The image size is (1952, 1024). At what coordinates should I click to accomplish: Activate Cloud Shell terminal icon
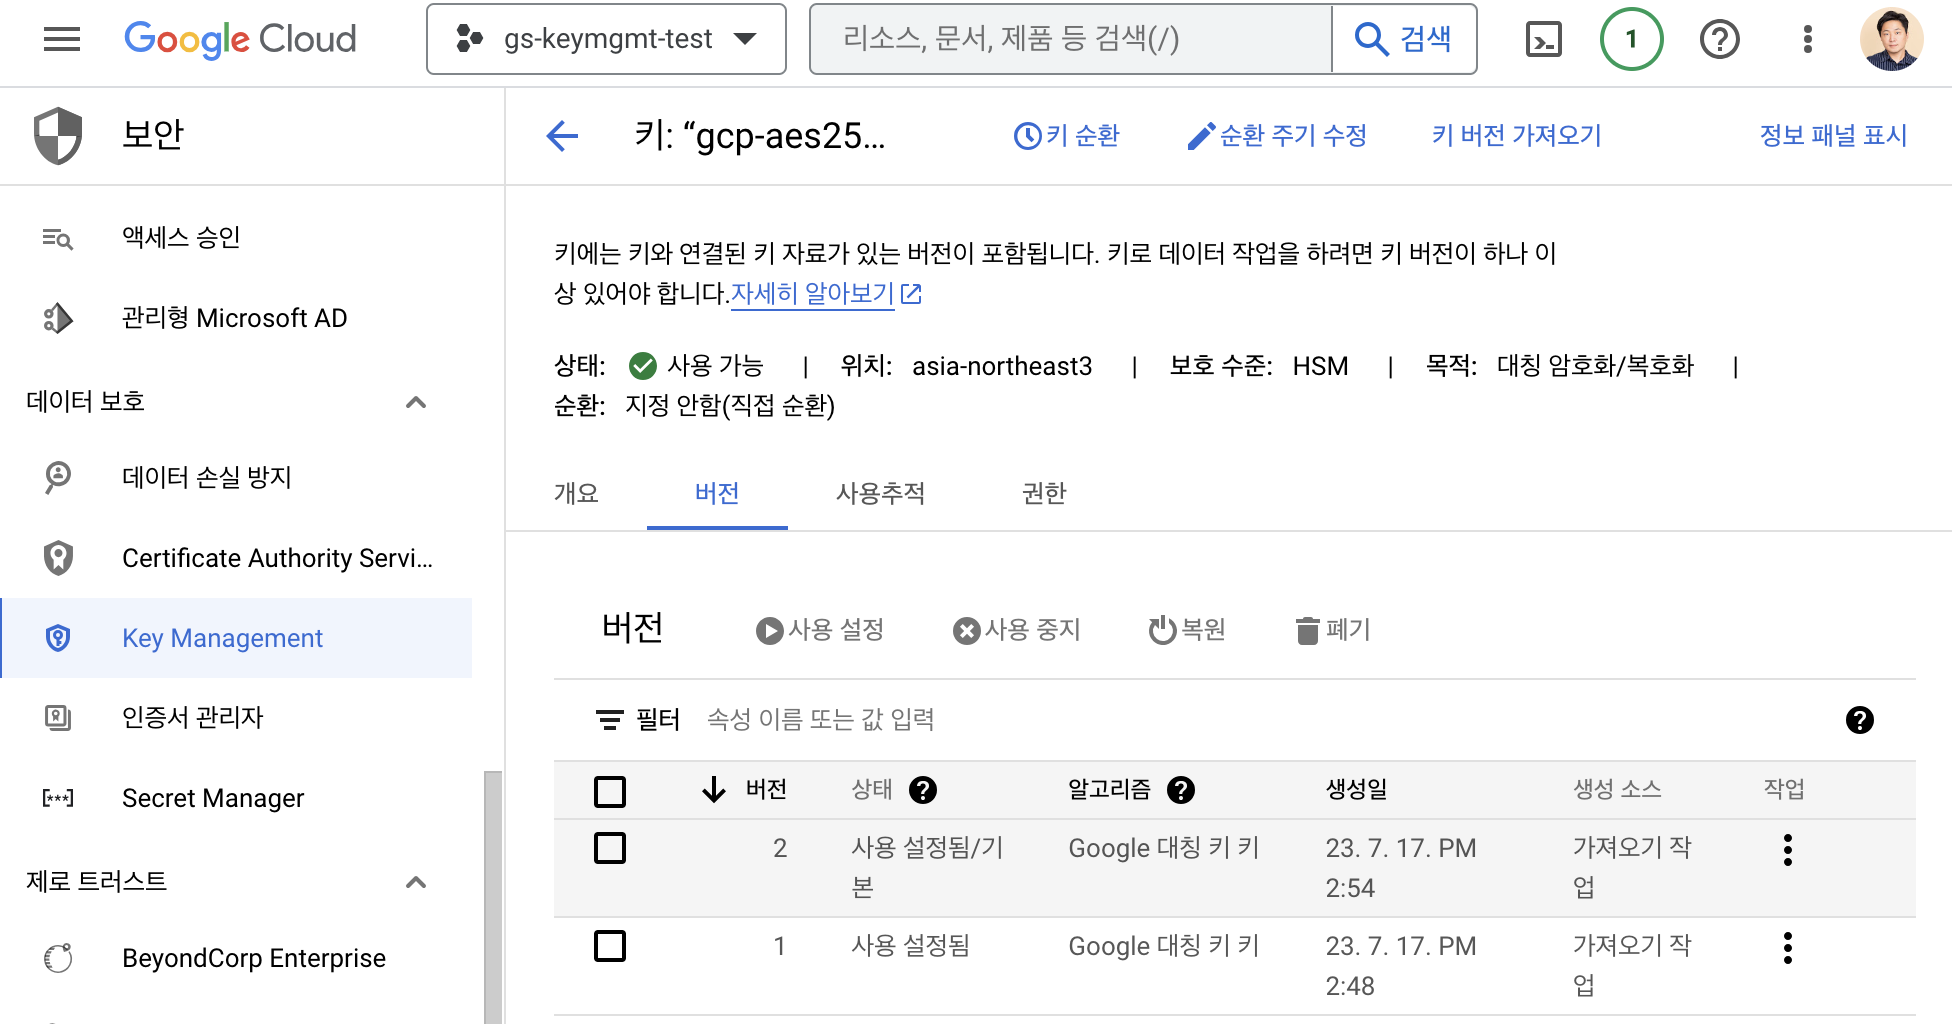pos(1544,39)
